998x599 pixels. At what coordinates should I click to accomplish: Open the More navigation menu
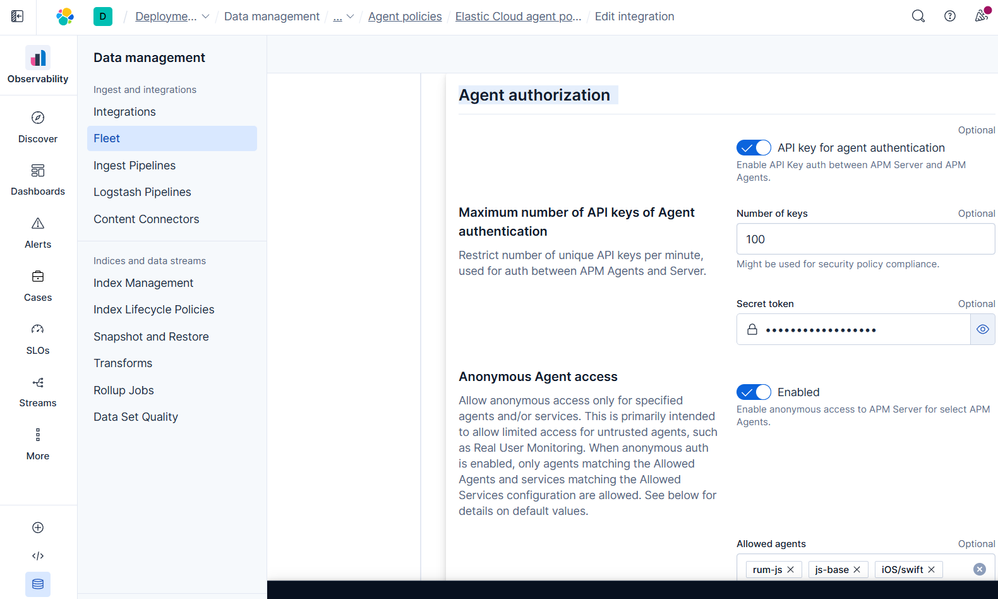(38, 444)
